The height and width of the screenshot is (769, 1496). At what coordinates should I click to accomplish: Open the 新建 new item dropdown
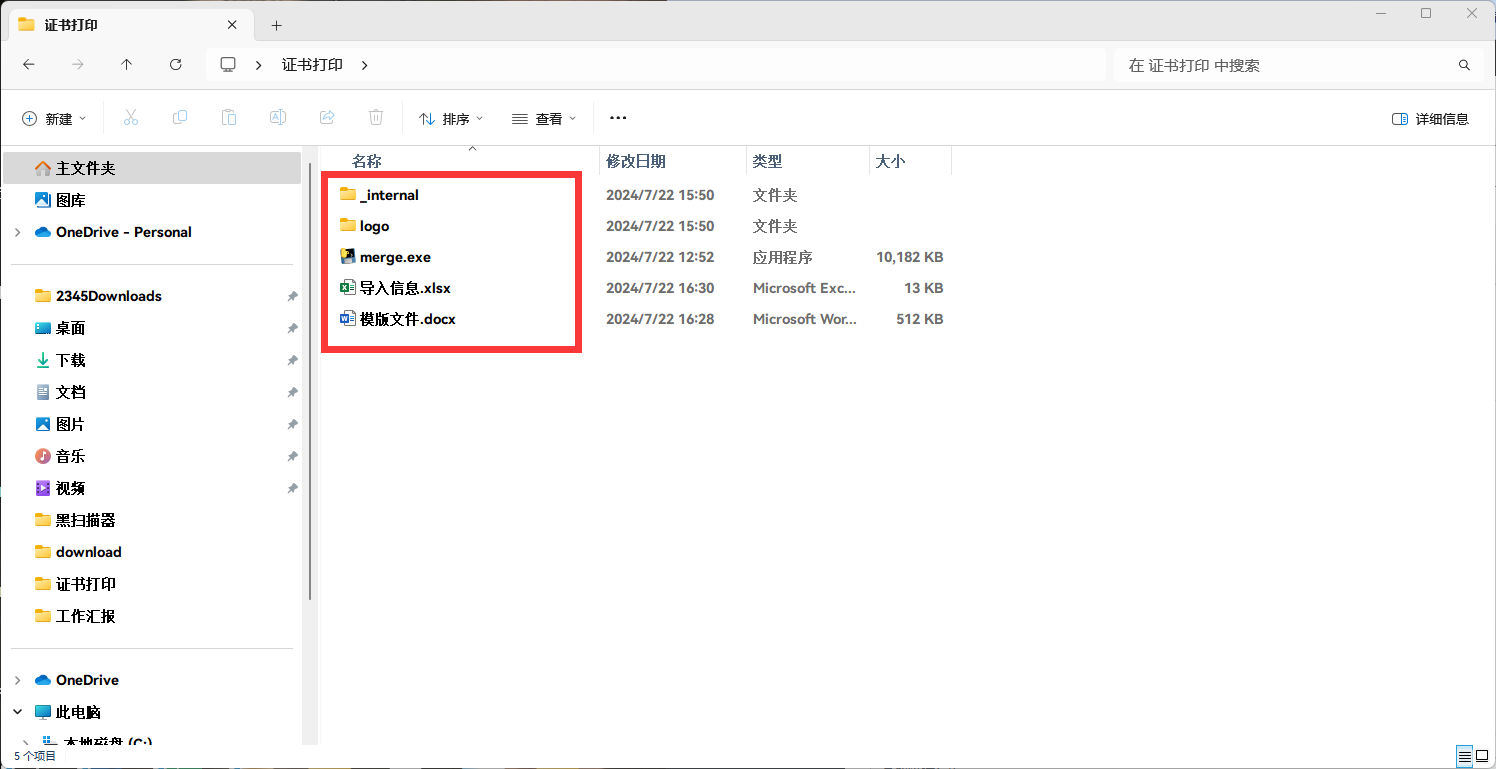tap(55, 117)
